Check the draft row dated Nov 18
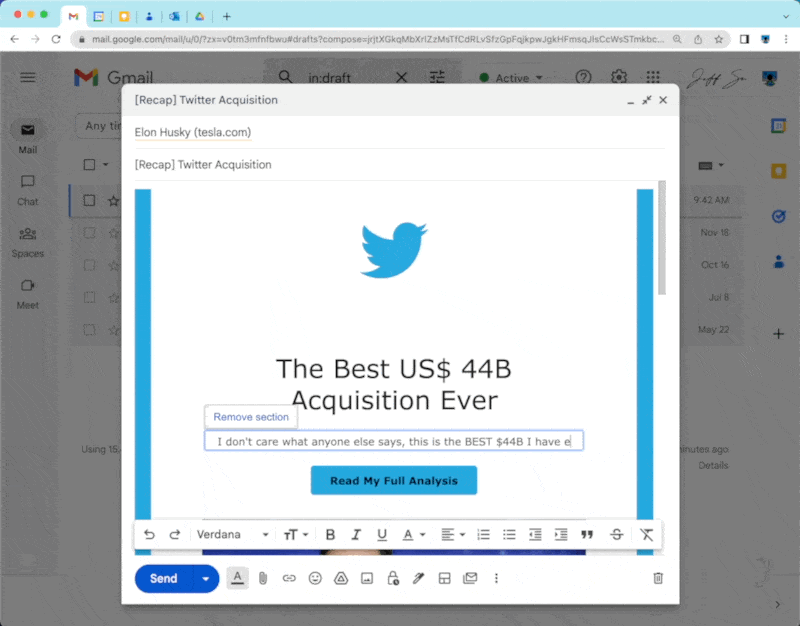This screenshot has width=800, height=626. point(89,233)
